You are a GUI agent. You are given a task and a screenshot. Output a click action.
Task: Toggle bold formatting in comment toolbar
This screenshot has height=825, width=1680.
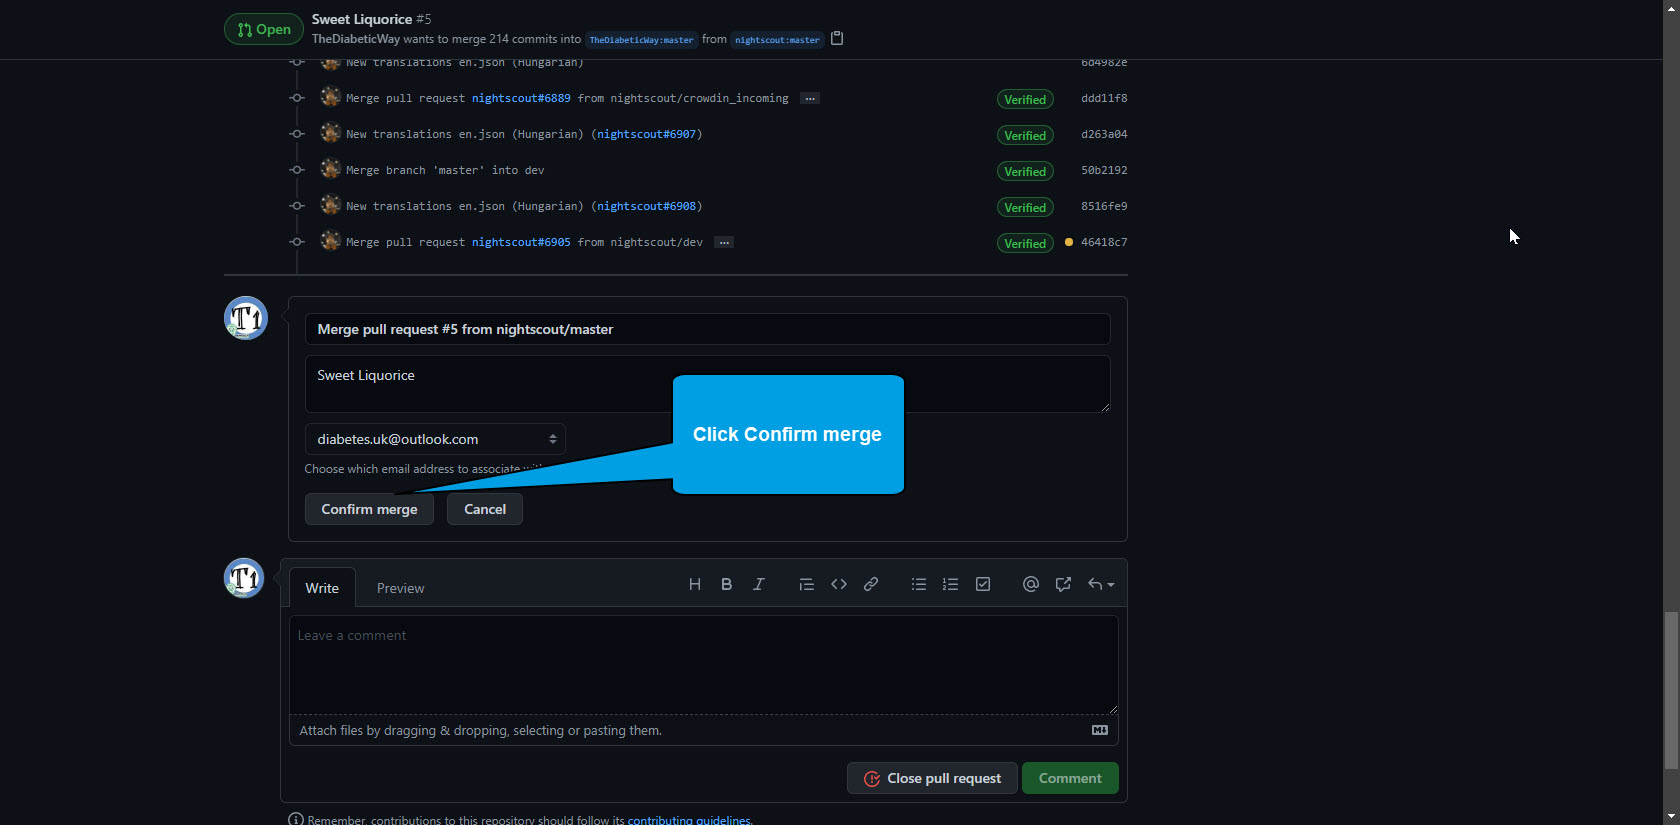point(727,584)
